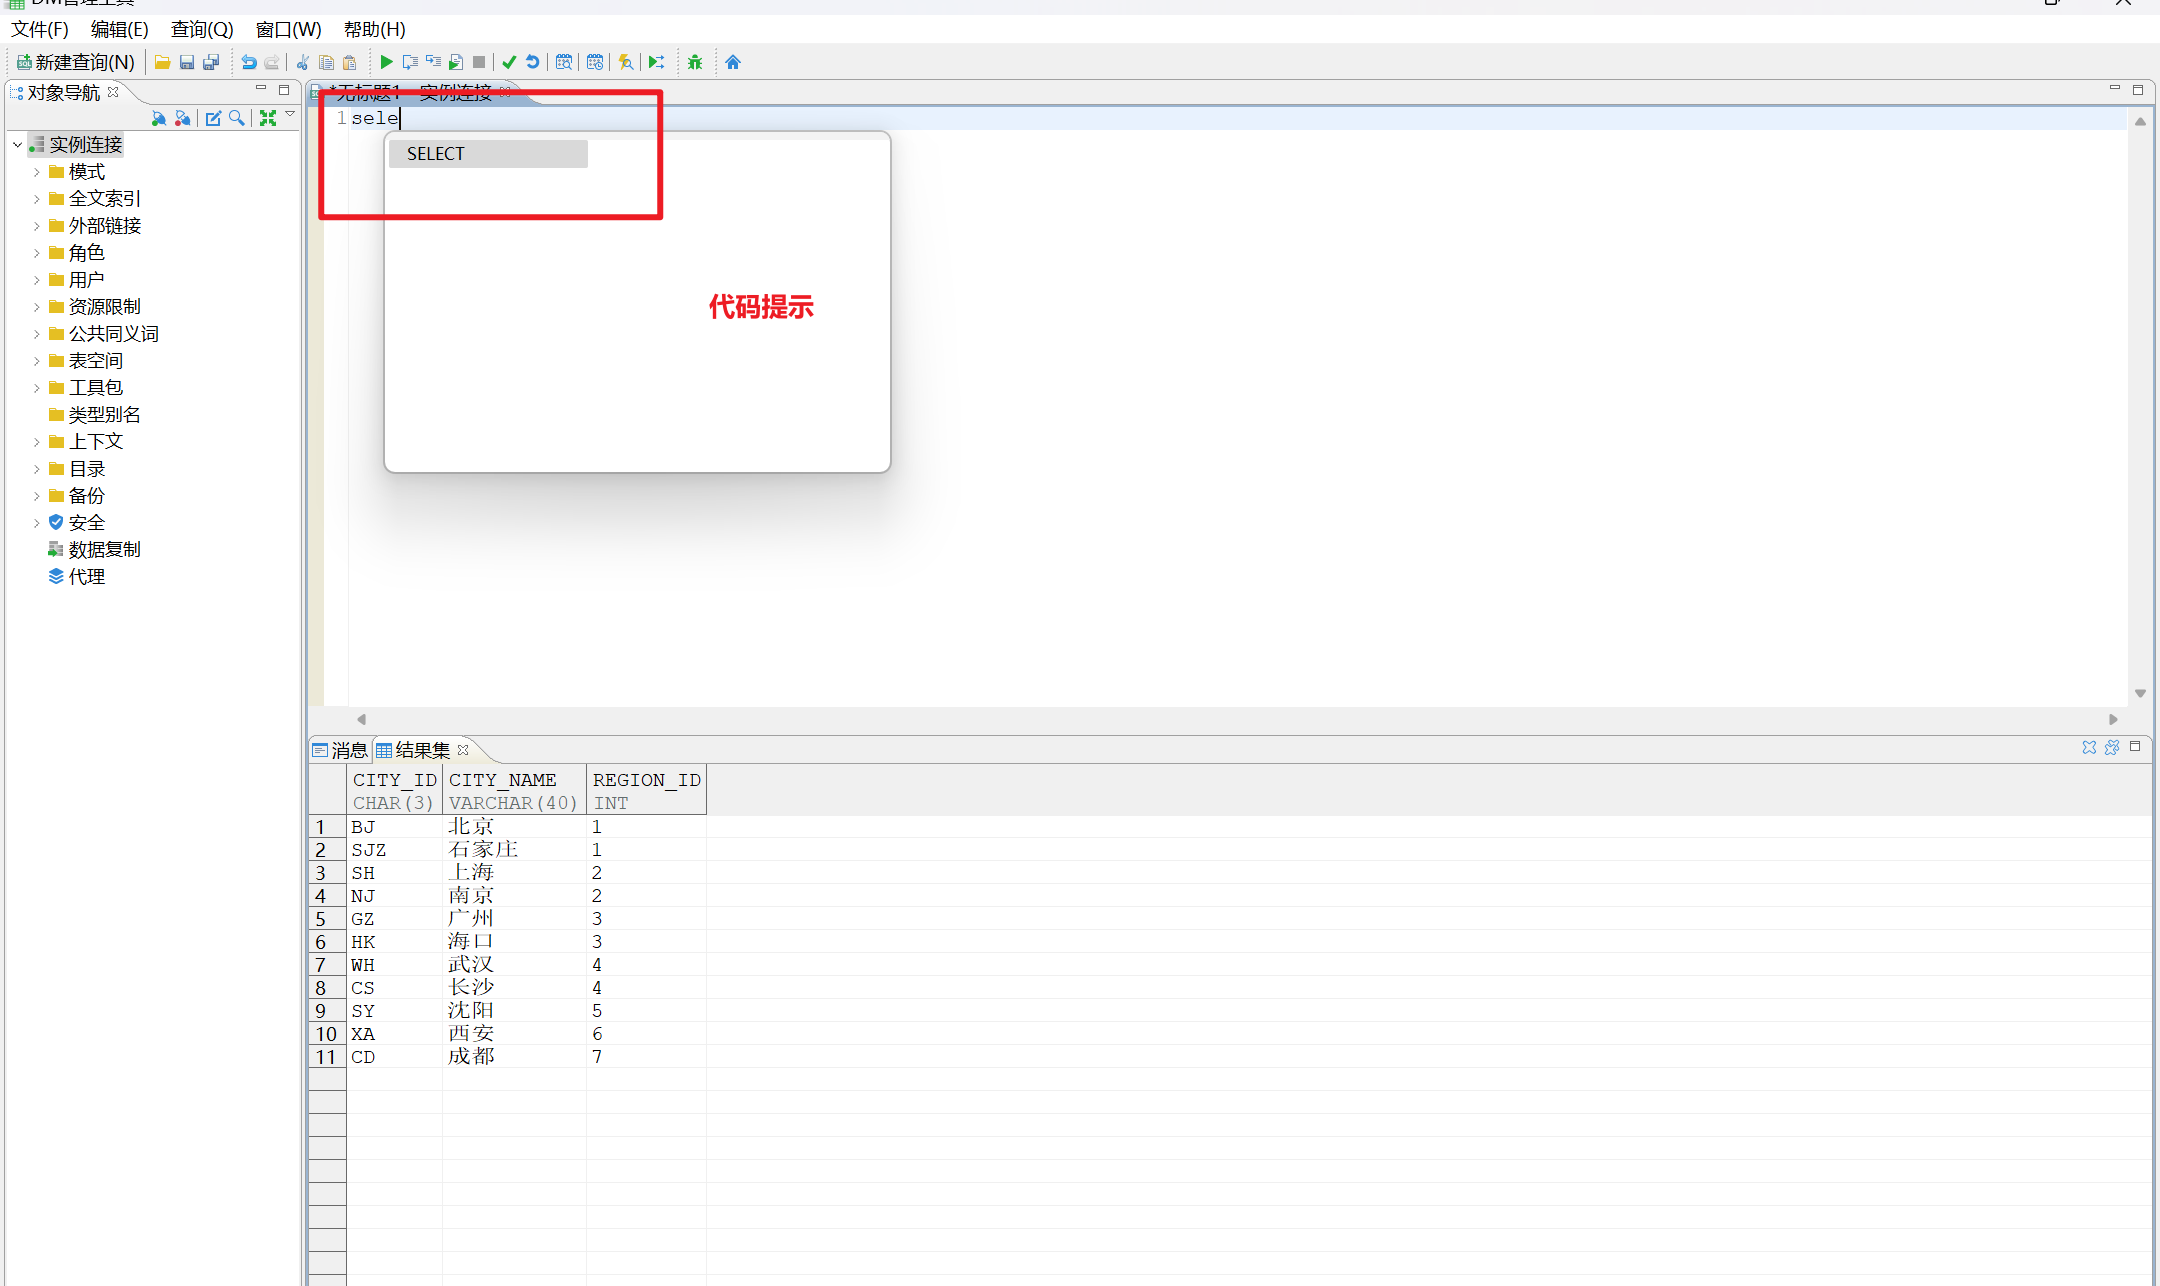2160x1286 pixels.
Task: Click the blue undo arrow icon
Action: pyautogui.click(x=249, y=62)
